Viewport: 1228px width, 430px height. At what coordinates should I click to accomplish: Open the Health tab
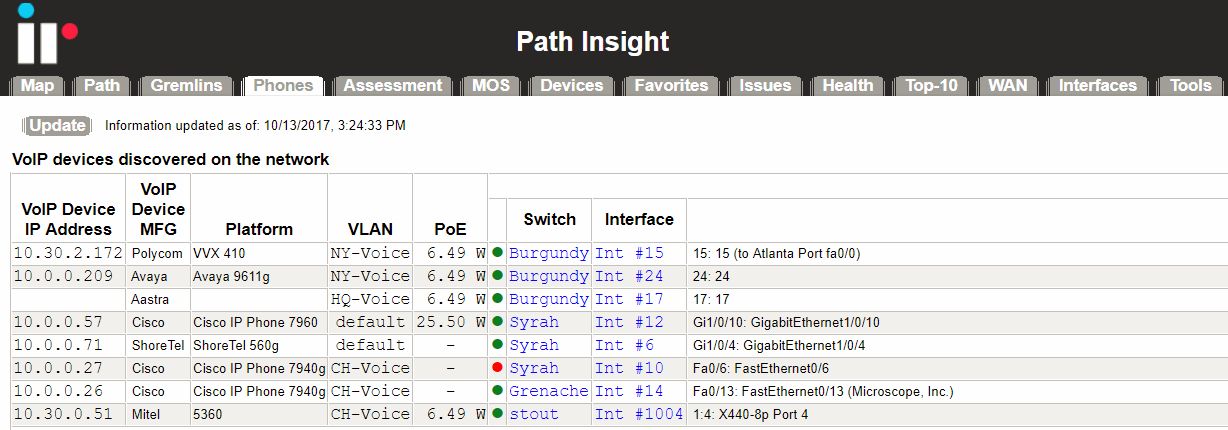[x=848, y=86]
